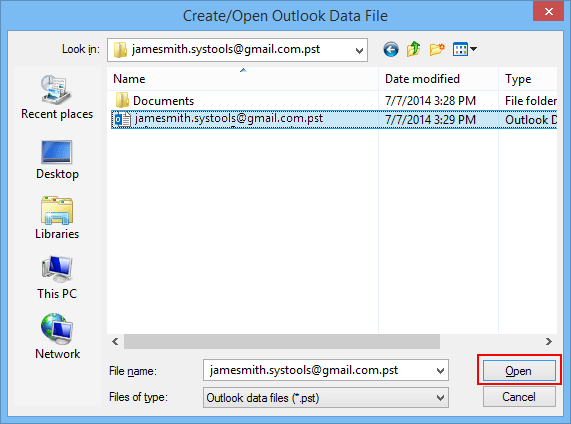571x424 pixels.
Task: Open Libraries from the places bar
Action: click(x=57, y=218)
